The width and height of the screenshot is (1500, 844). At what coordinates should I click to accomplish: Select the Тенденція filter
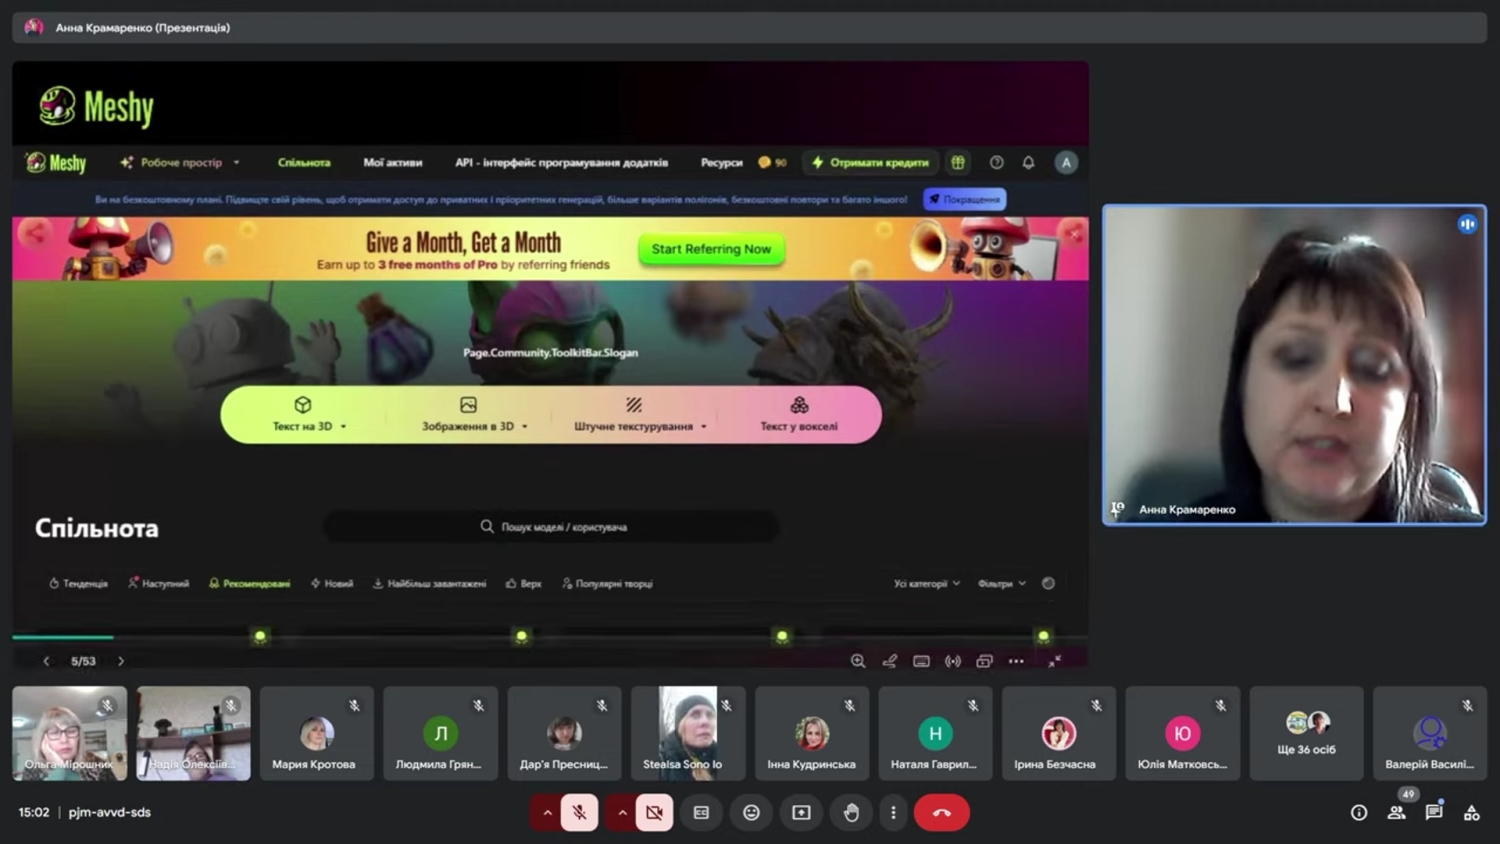pyautogui.click(x=78, y=583)
